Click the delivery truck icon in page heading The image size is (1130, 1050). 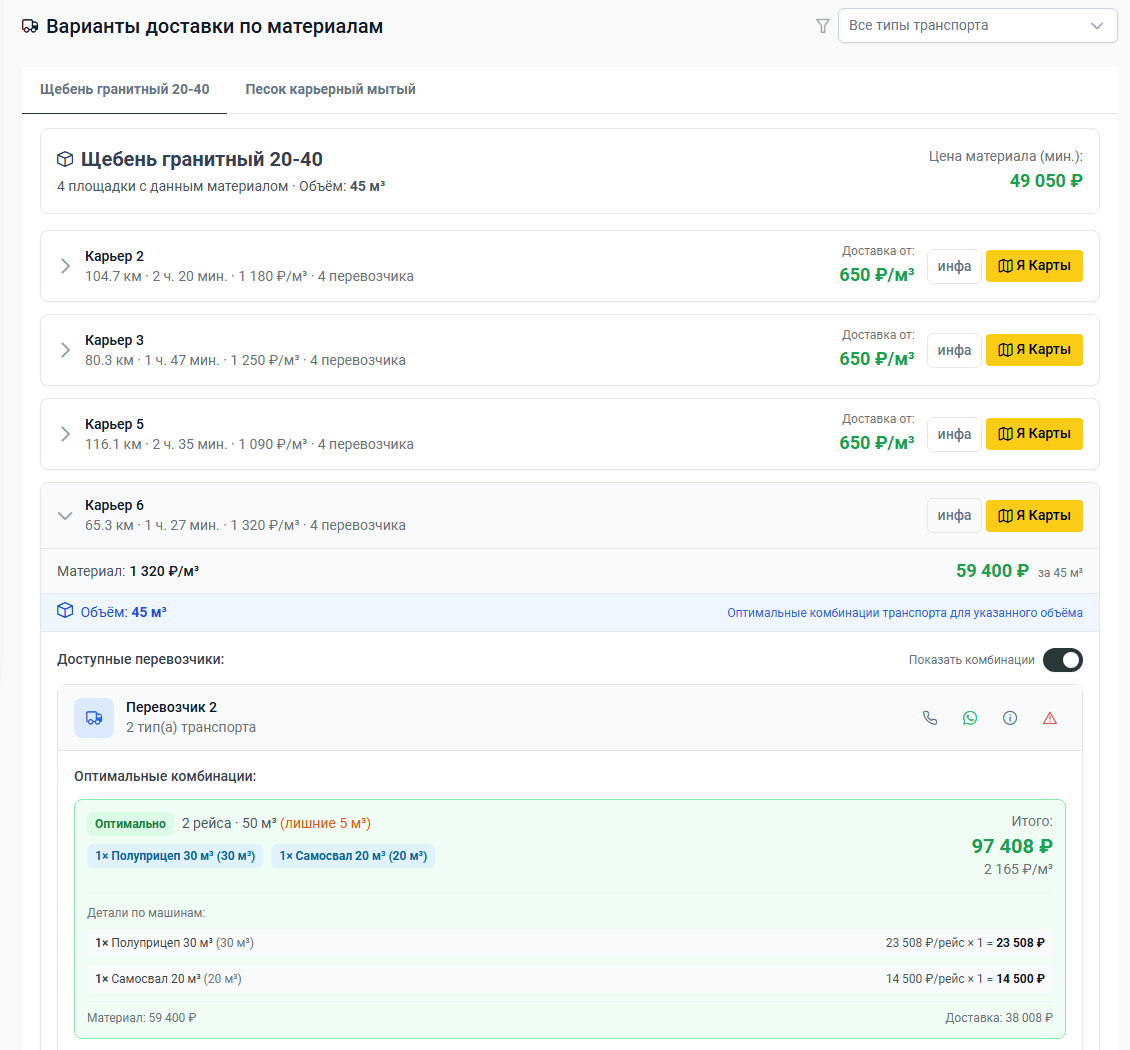click(30, 27)
